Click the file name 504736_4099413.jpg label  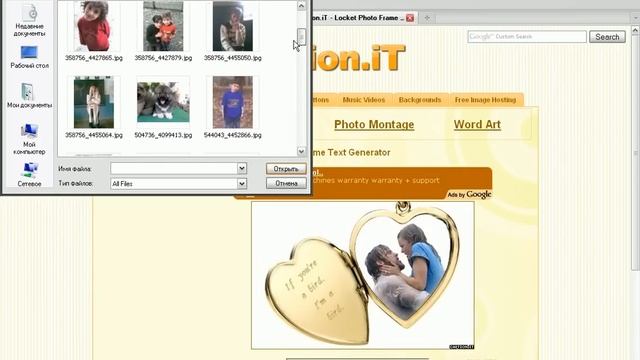coord(163,135)
